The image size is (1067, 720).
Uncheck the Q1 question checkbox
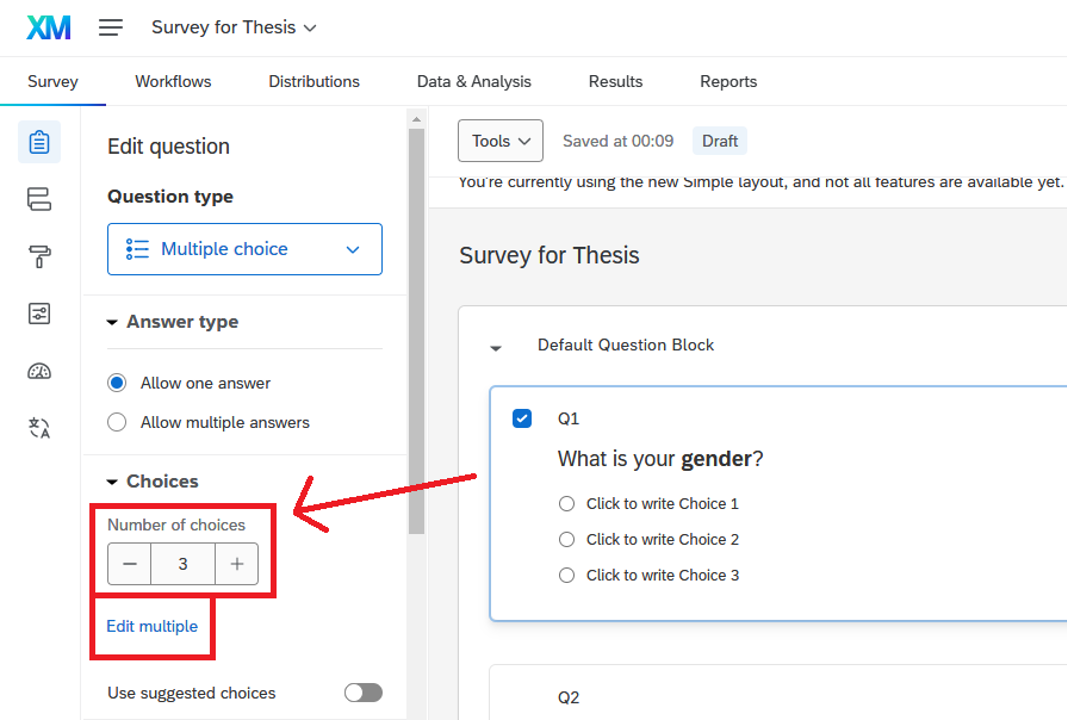tap(522, 418)
